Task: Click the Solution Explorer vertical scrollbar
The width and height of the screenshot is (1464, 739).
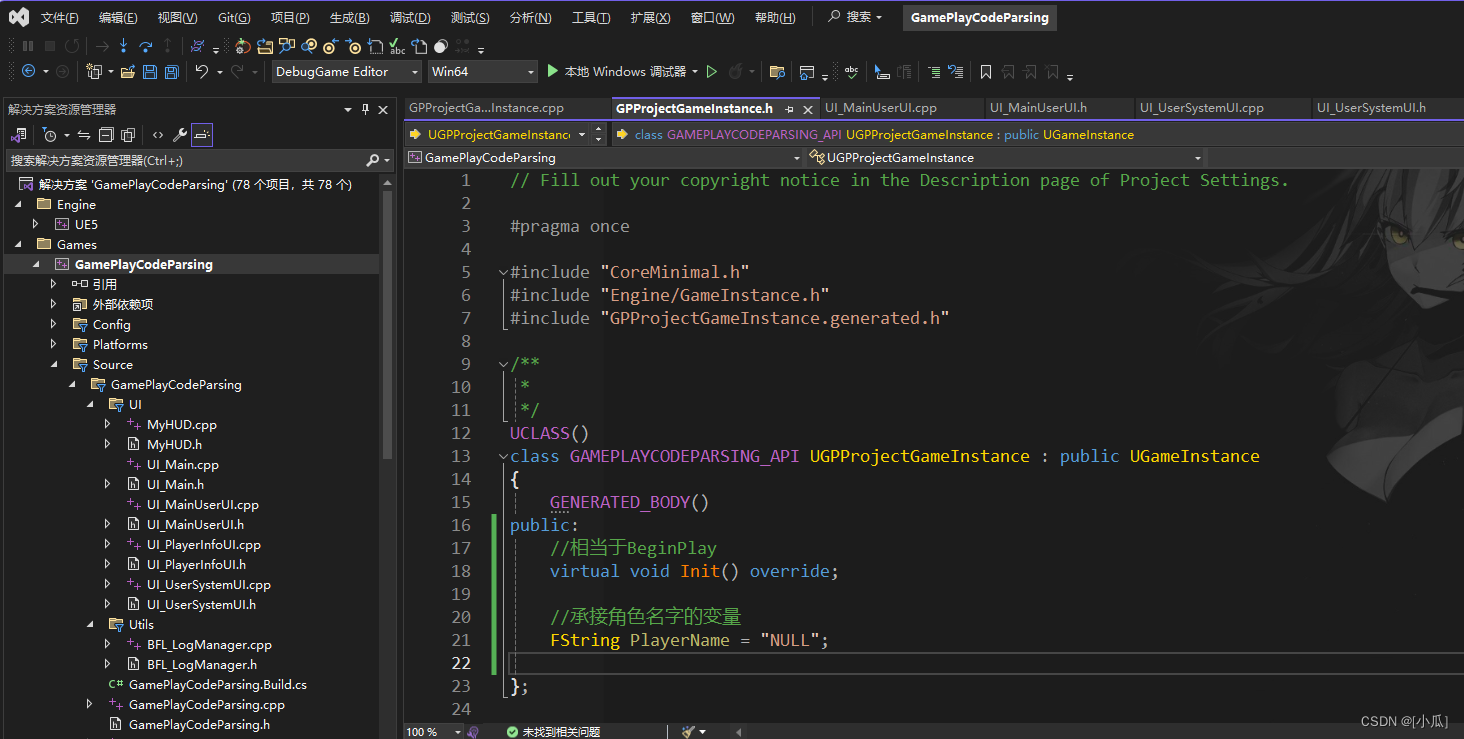Action: pyautogui.click(x=386, y=320)
